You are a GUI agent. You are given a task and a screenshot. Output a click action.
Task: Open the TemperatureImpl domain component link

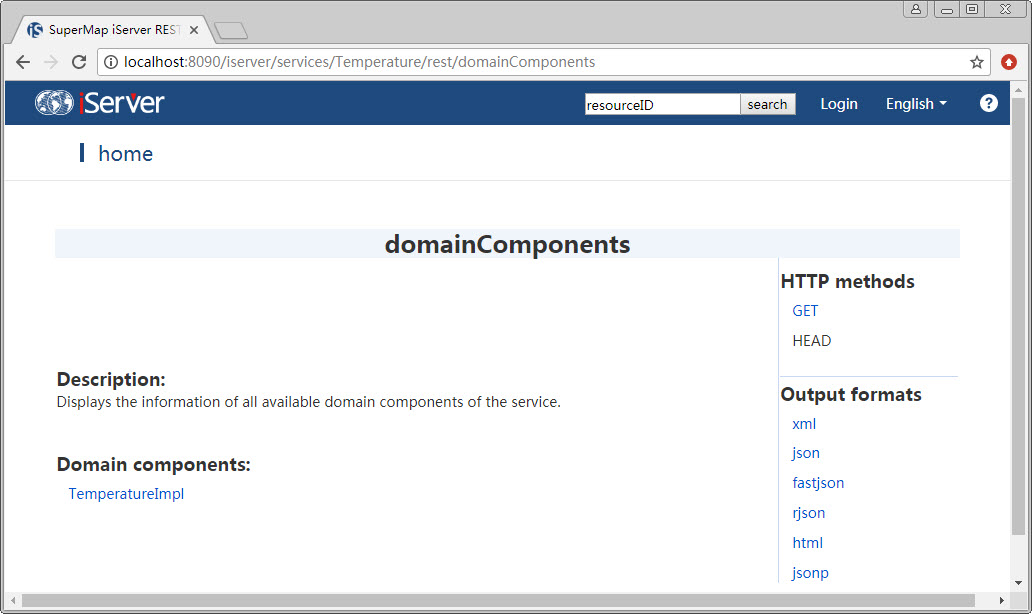(126, 494)
